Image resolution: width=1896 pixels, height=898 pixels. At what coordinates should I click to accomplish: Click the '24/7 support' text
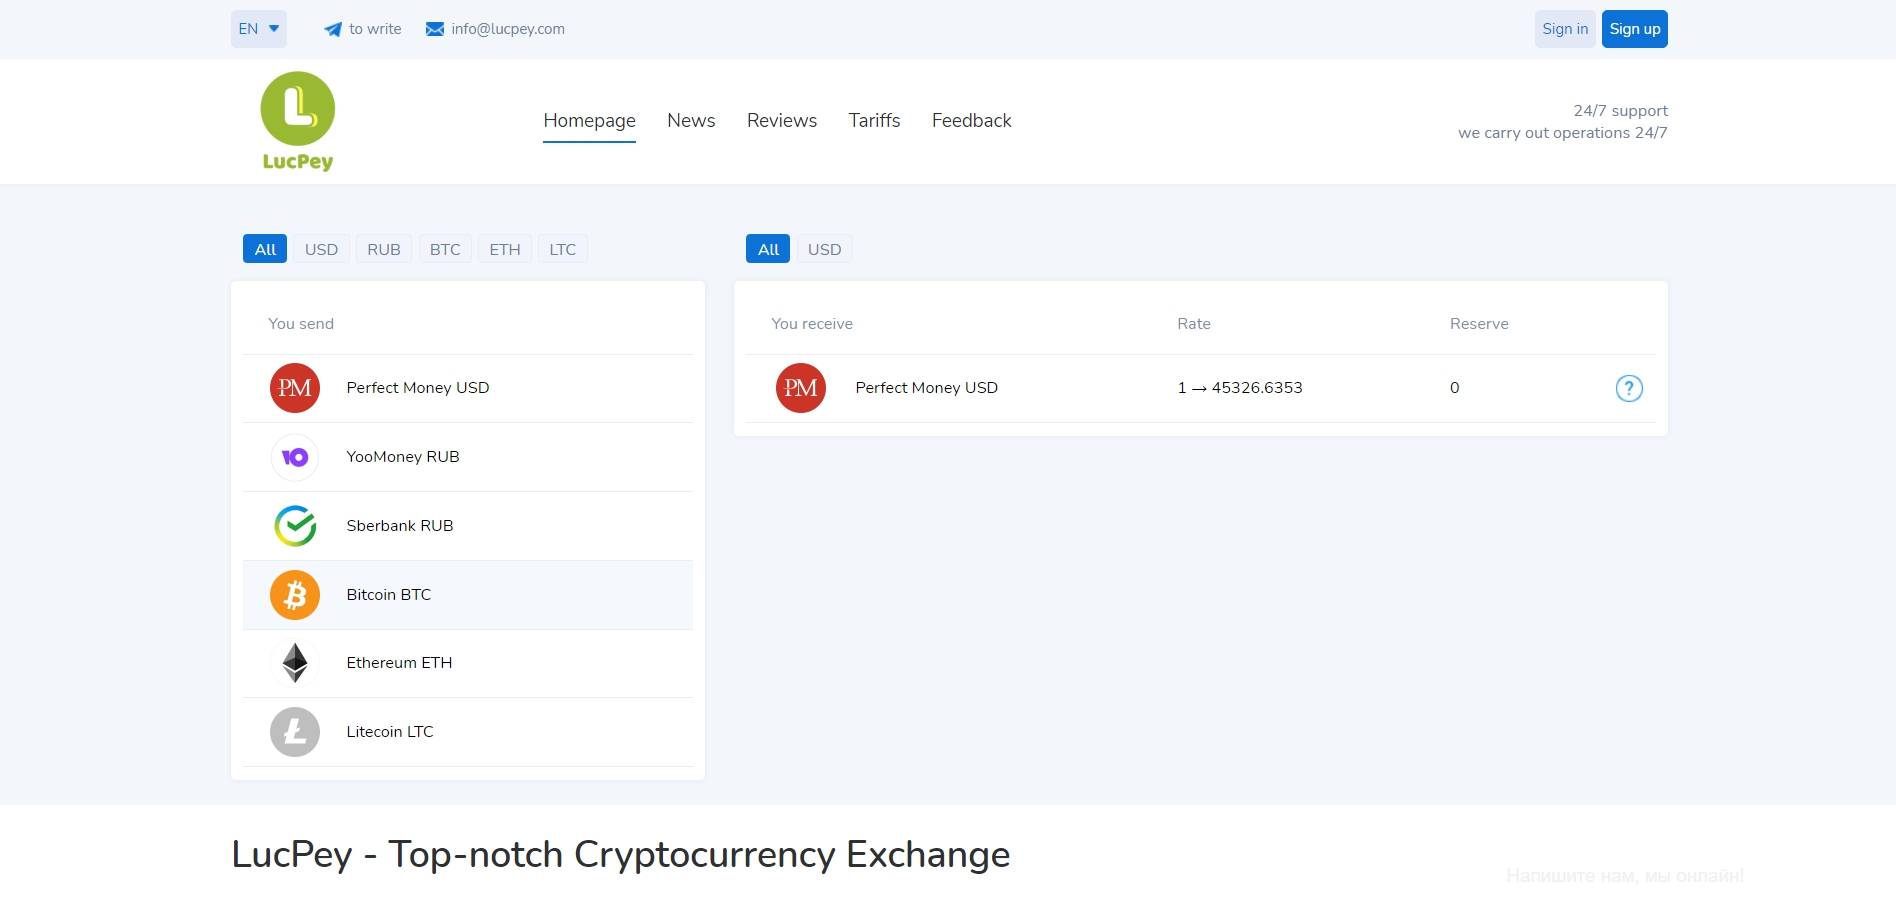coord(1620,111)
